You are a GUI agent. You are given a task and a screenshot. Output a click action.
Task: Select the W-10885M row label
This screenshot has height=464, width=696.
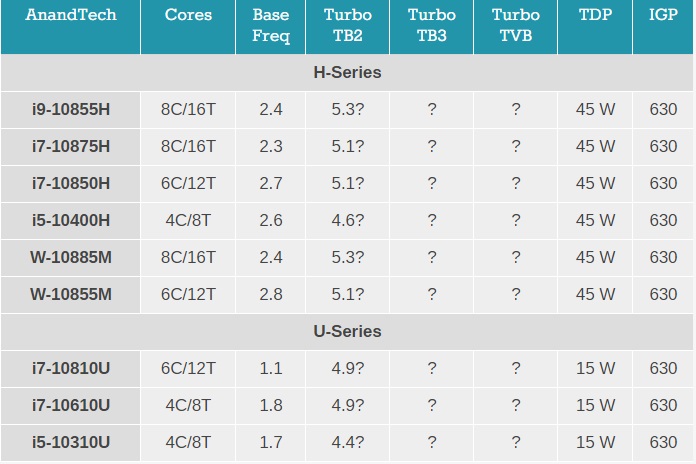point(70,257)
